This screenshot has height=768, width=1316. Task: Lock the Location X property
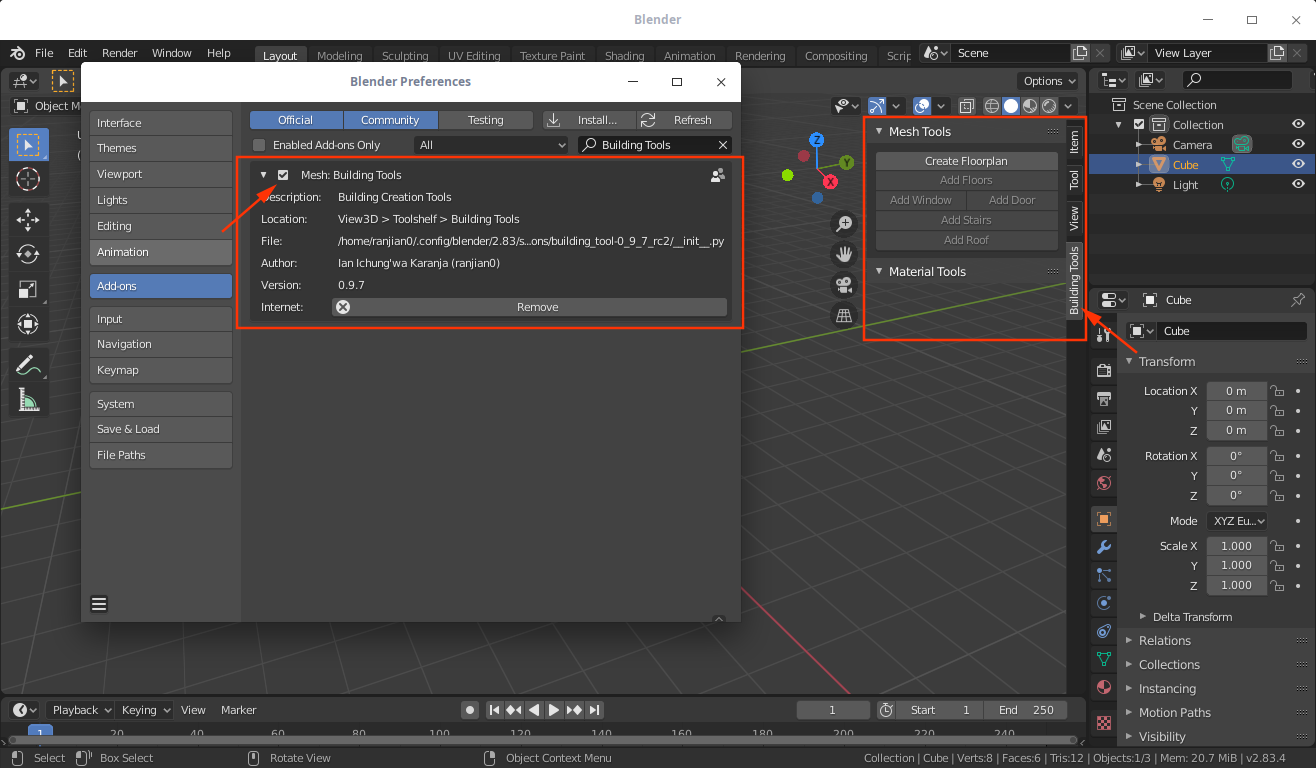coord(1277,391)
